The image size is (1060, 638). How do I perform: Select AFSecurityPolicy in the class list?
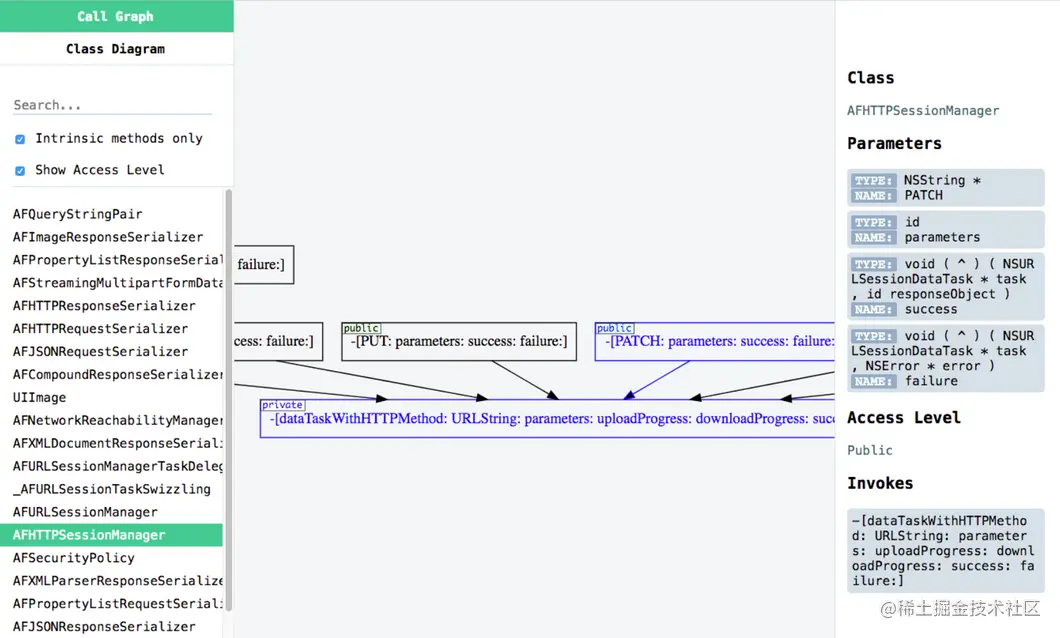pos(72,557)
